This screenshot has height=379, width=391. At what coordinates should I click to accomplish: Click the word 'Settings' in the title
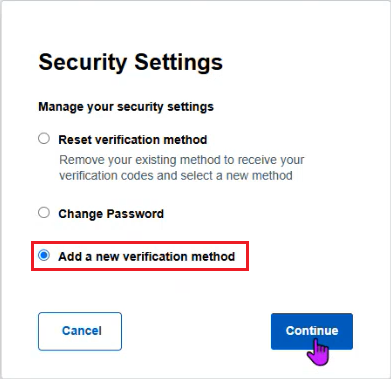(x=178, y=62)
